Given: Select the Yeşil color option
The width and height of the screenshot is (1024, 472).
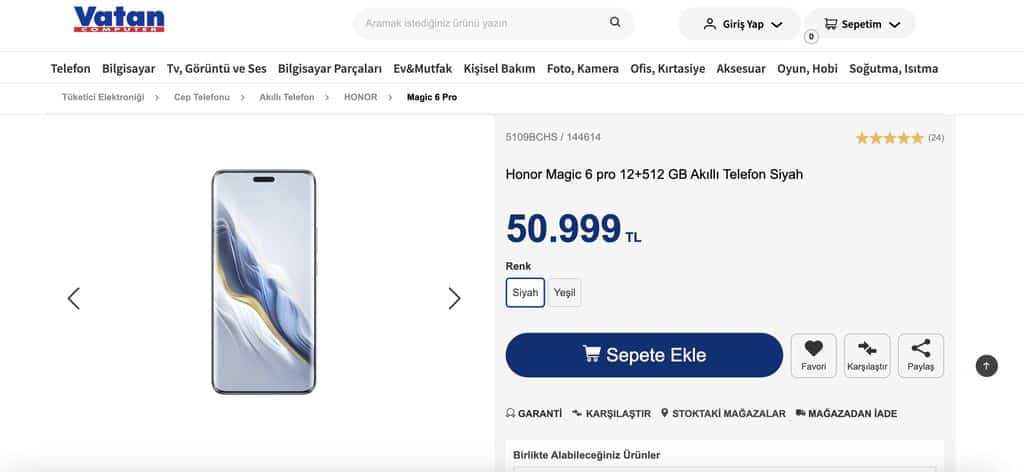Looking at the screenshot, I should click(564, 293).
